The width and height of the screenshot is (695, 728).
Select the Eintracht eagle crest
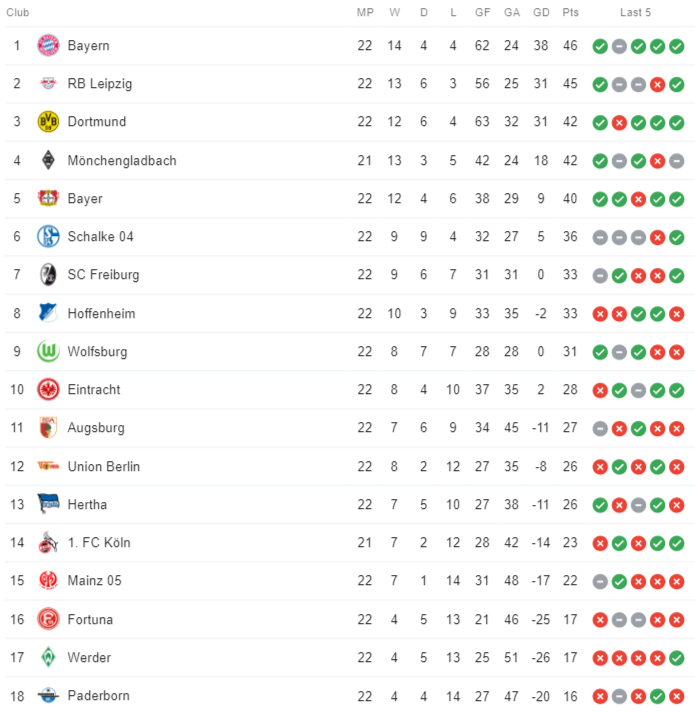(x=48, y=390)
